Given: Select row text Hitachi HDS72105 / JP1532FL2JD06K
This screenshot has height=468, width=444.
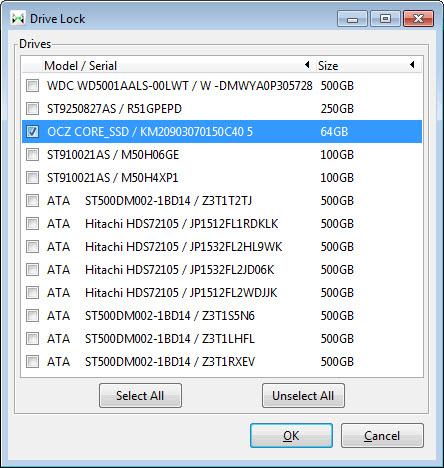Looking at the screenshot, I should (180, 270).
